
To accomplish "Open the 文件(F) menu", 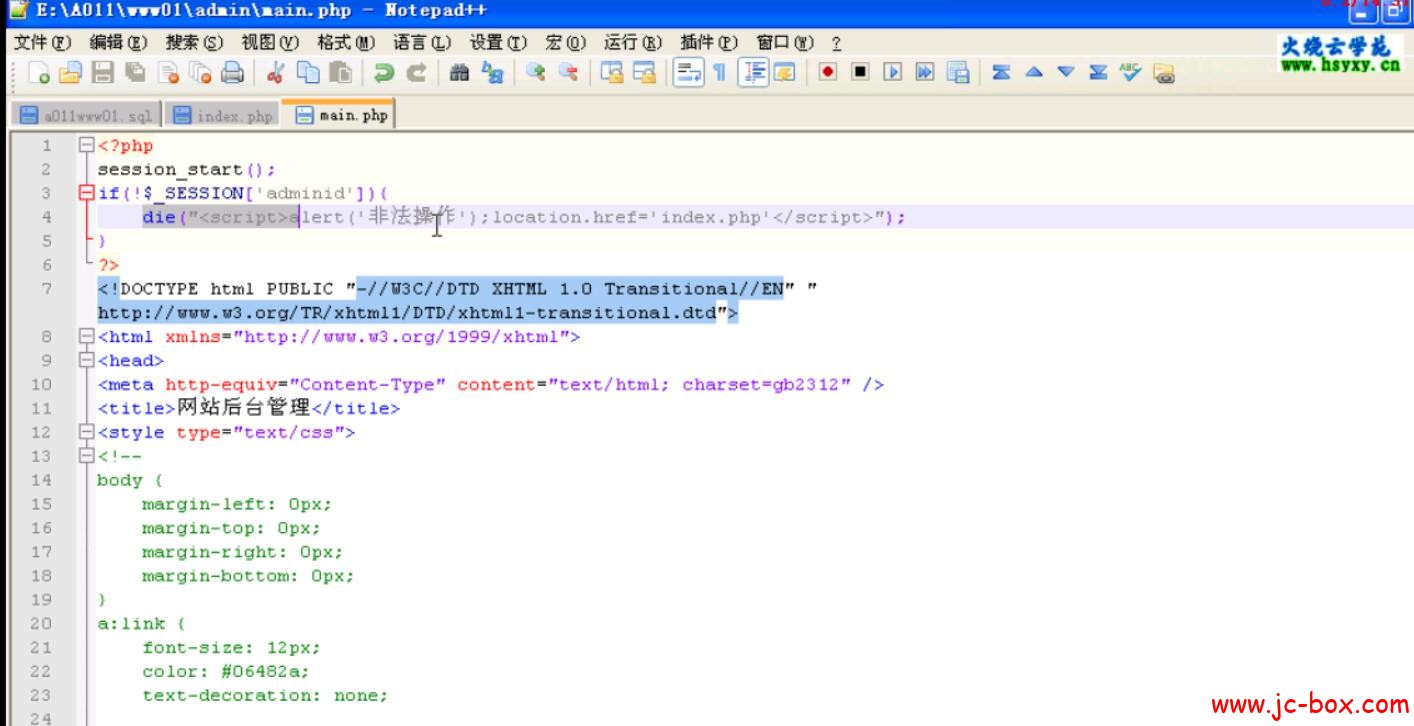I will 43,43.
